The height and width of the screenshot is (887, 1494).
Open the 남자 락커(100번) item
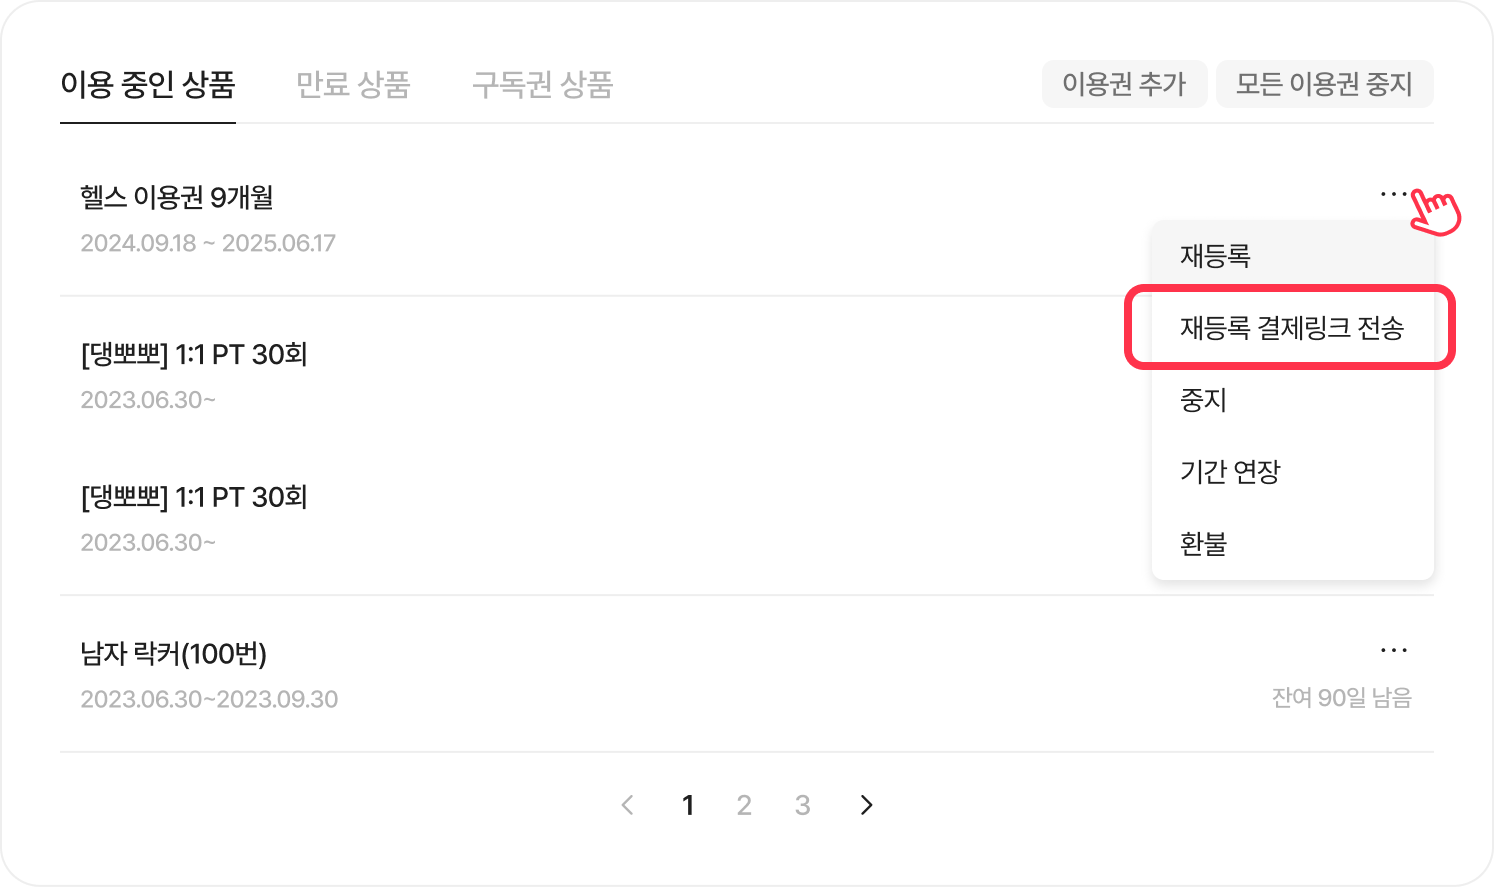point(174,654)
